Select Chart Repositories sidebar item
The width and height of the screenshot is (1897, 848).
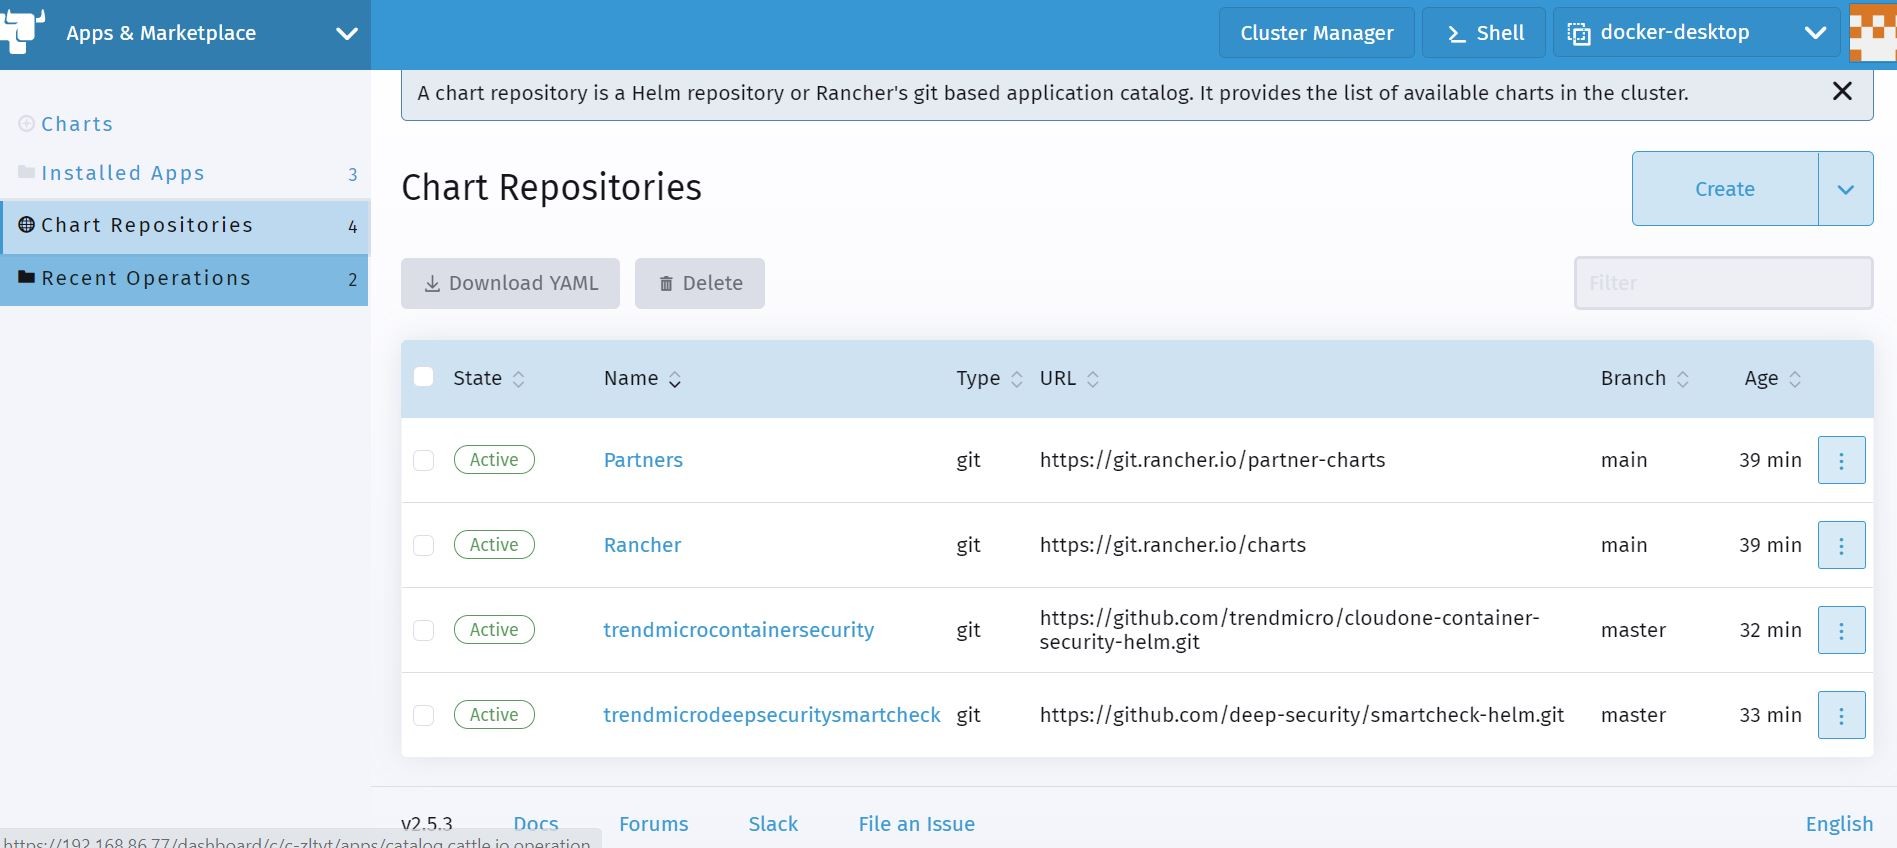tap(185, 226)
